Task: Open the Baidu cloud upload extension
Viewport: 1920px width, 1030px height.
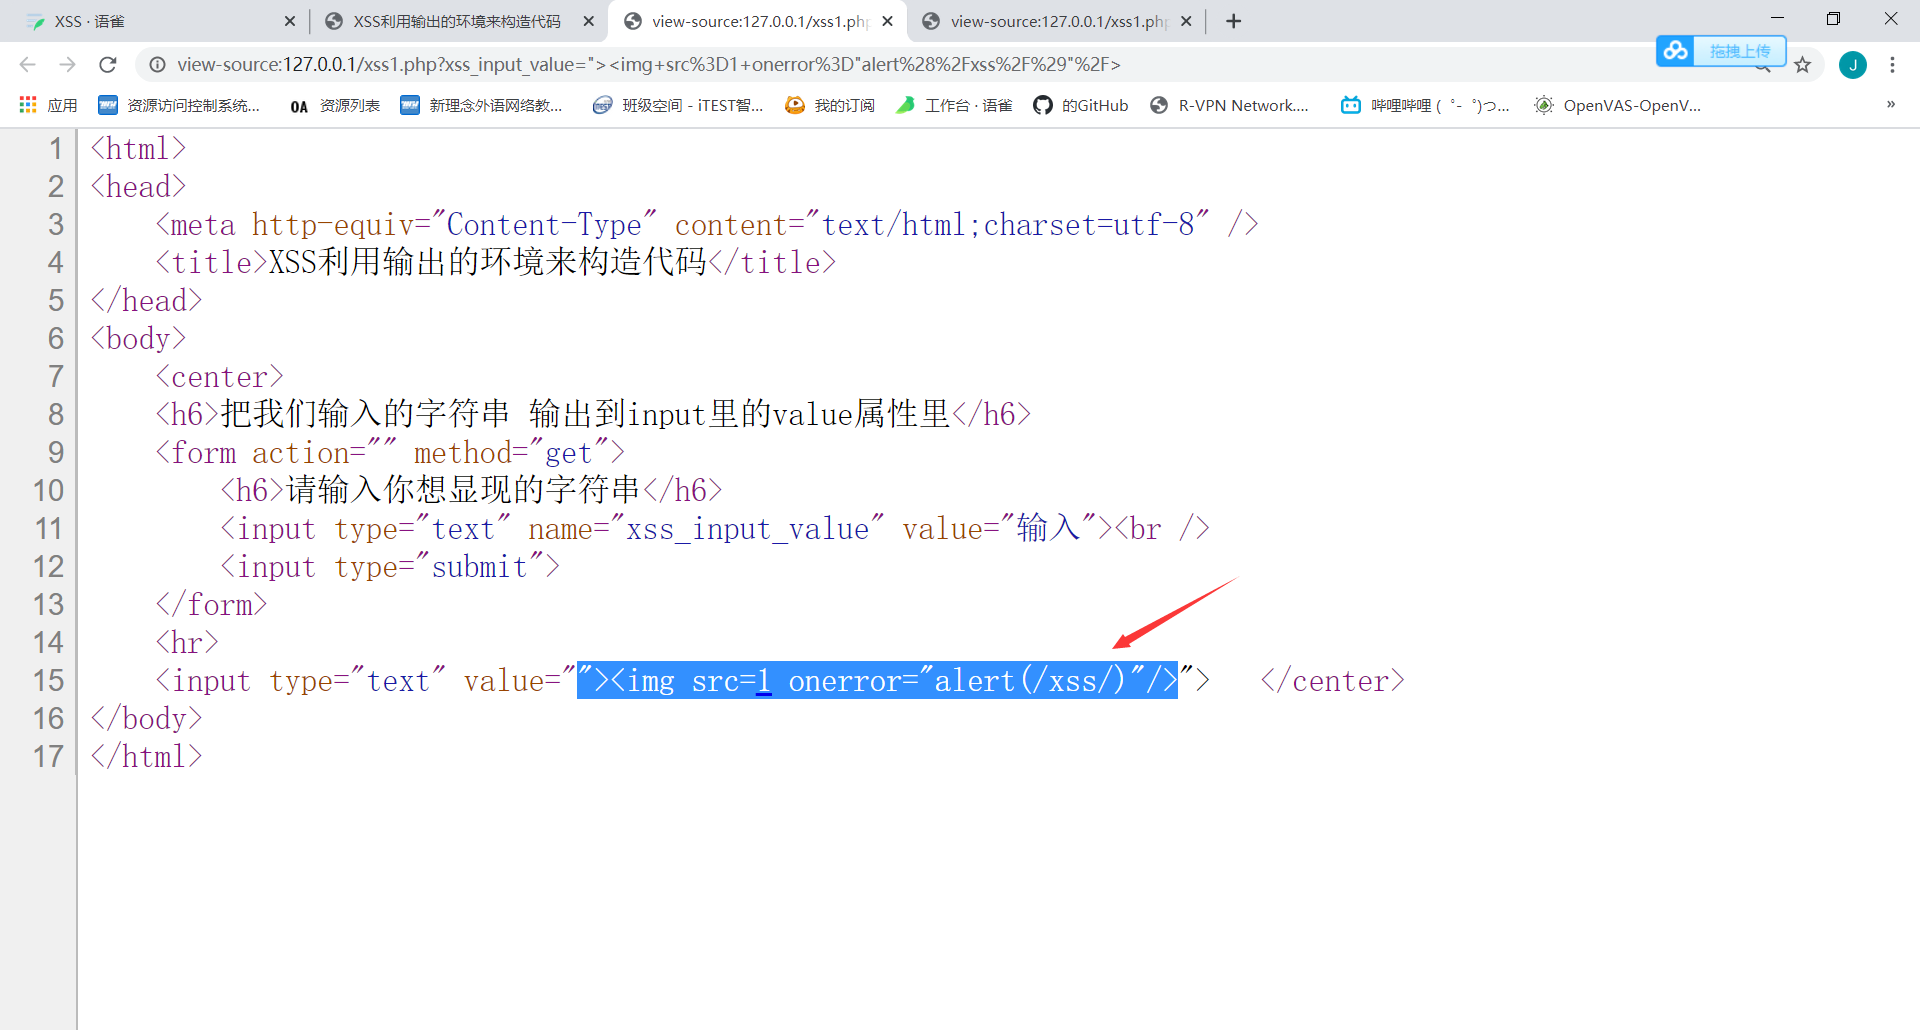Action: [1720, 50]
